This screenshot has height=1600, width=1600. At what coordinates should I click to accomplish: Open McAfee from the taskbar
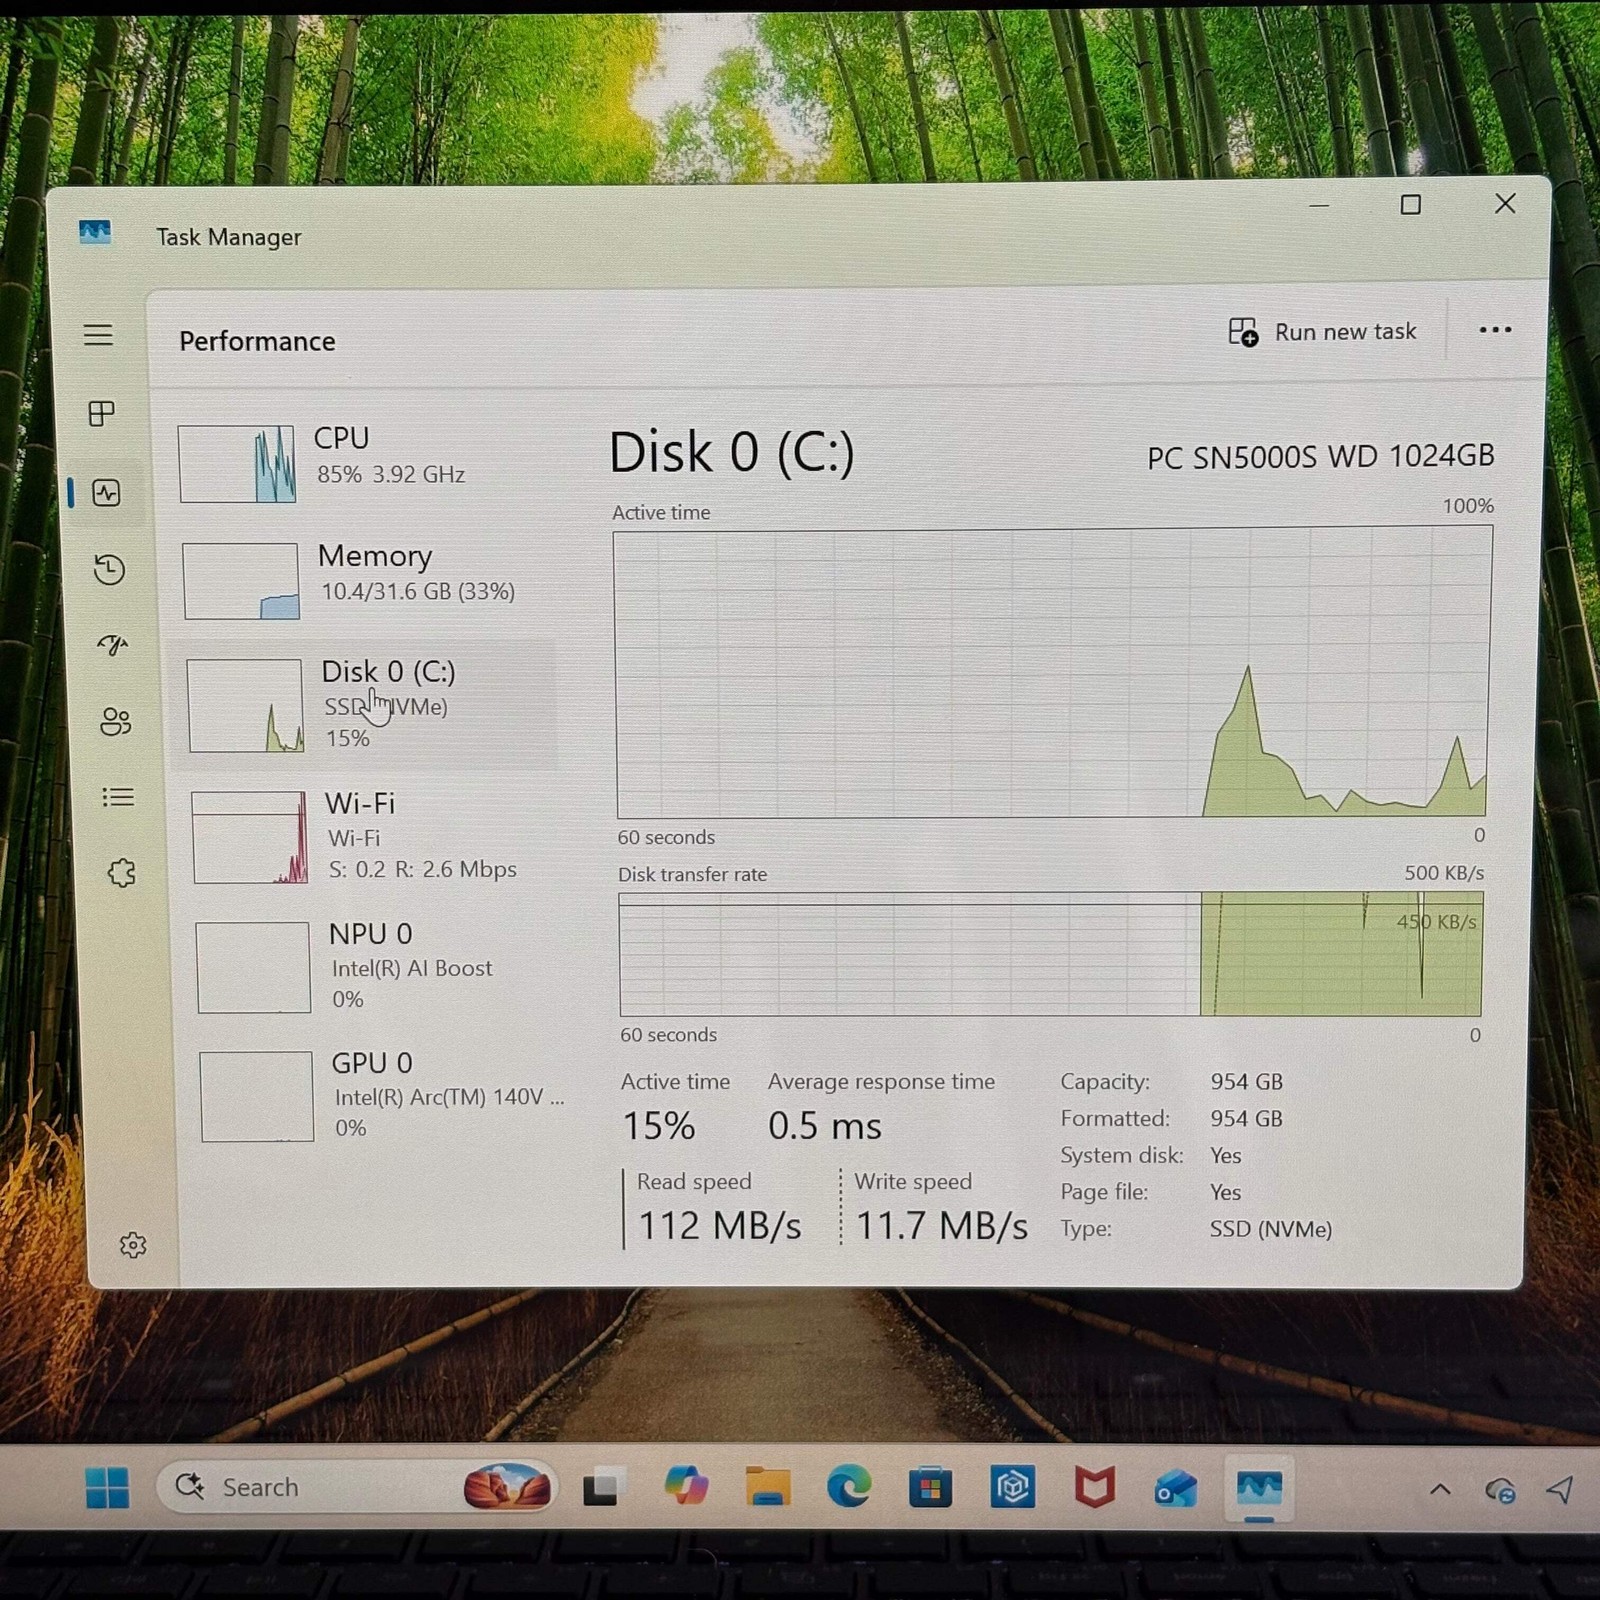1094,1488
